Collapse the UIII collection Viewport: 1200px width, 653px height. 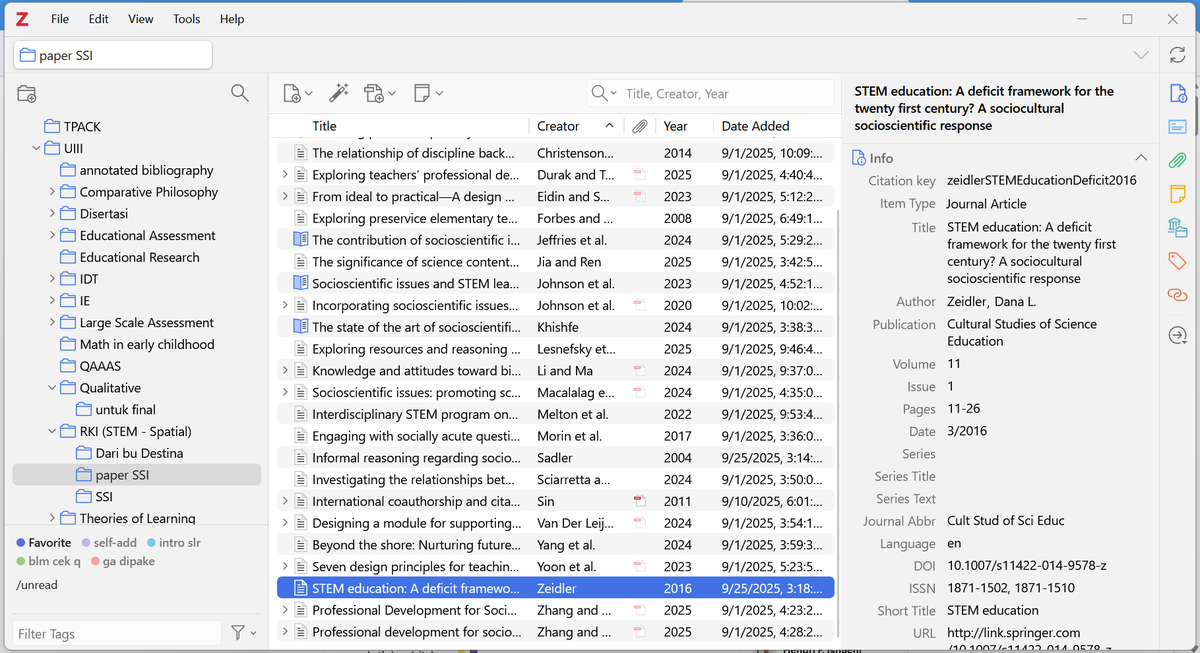tap(37, 148)
